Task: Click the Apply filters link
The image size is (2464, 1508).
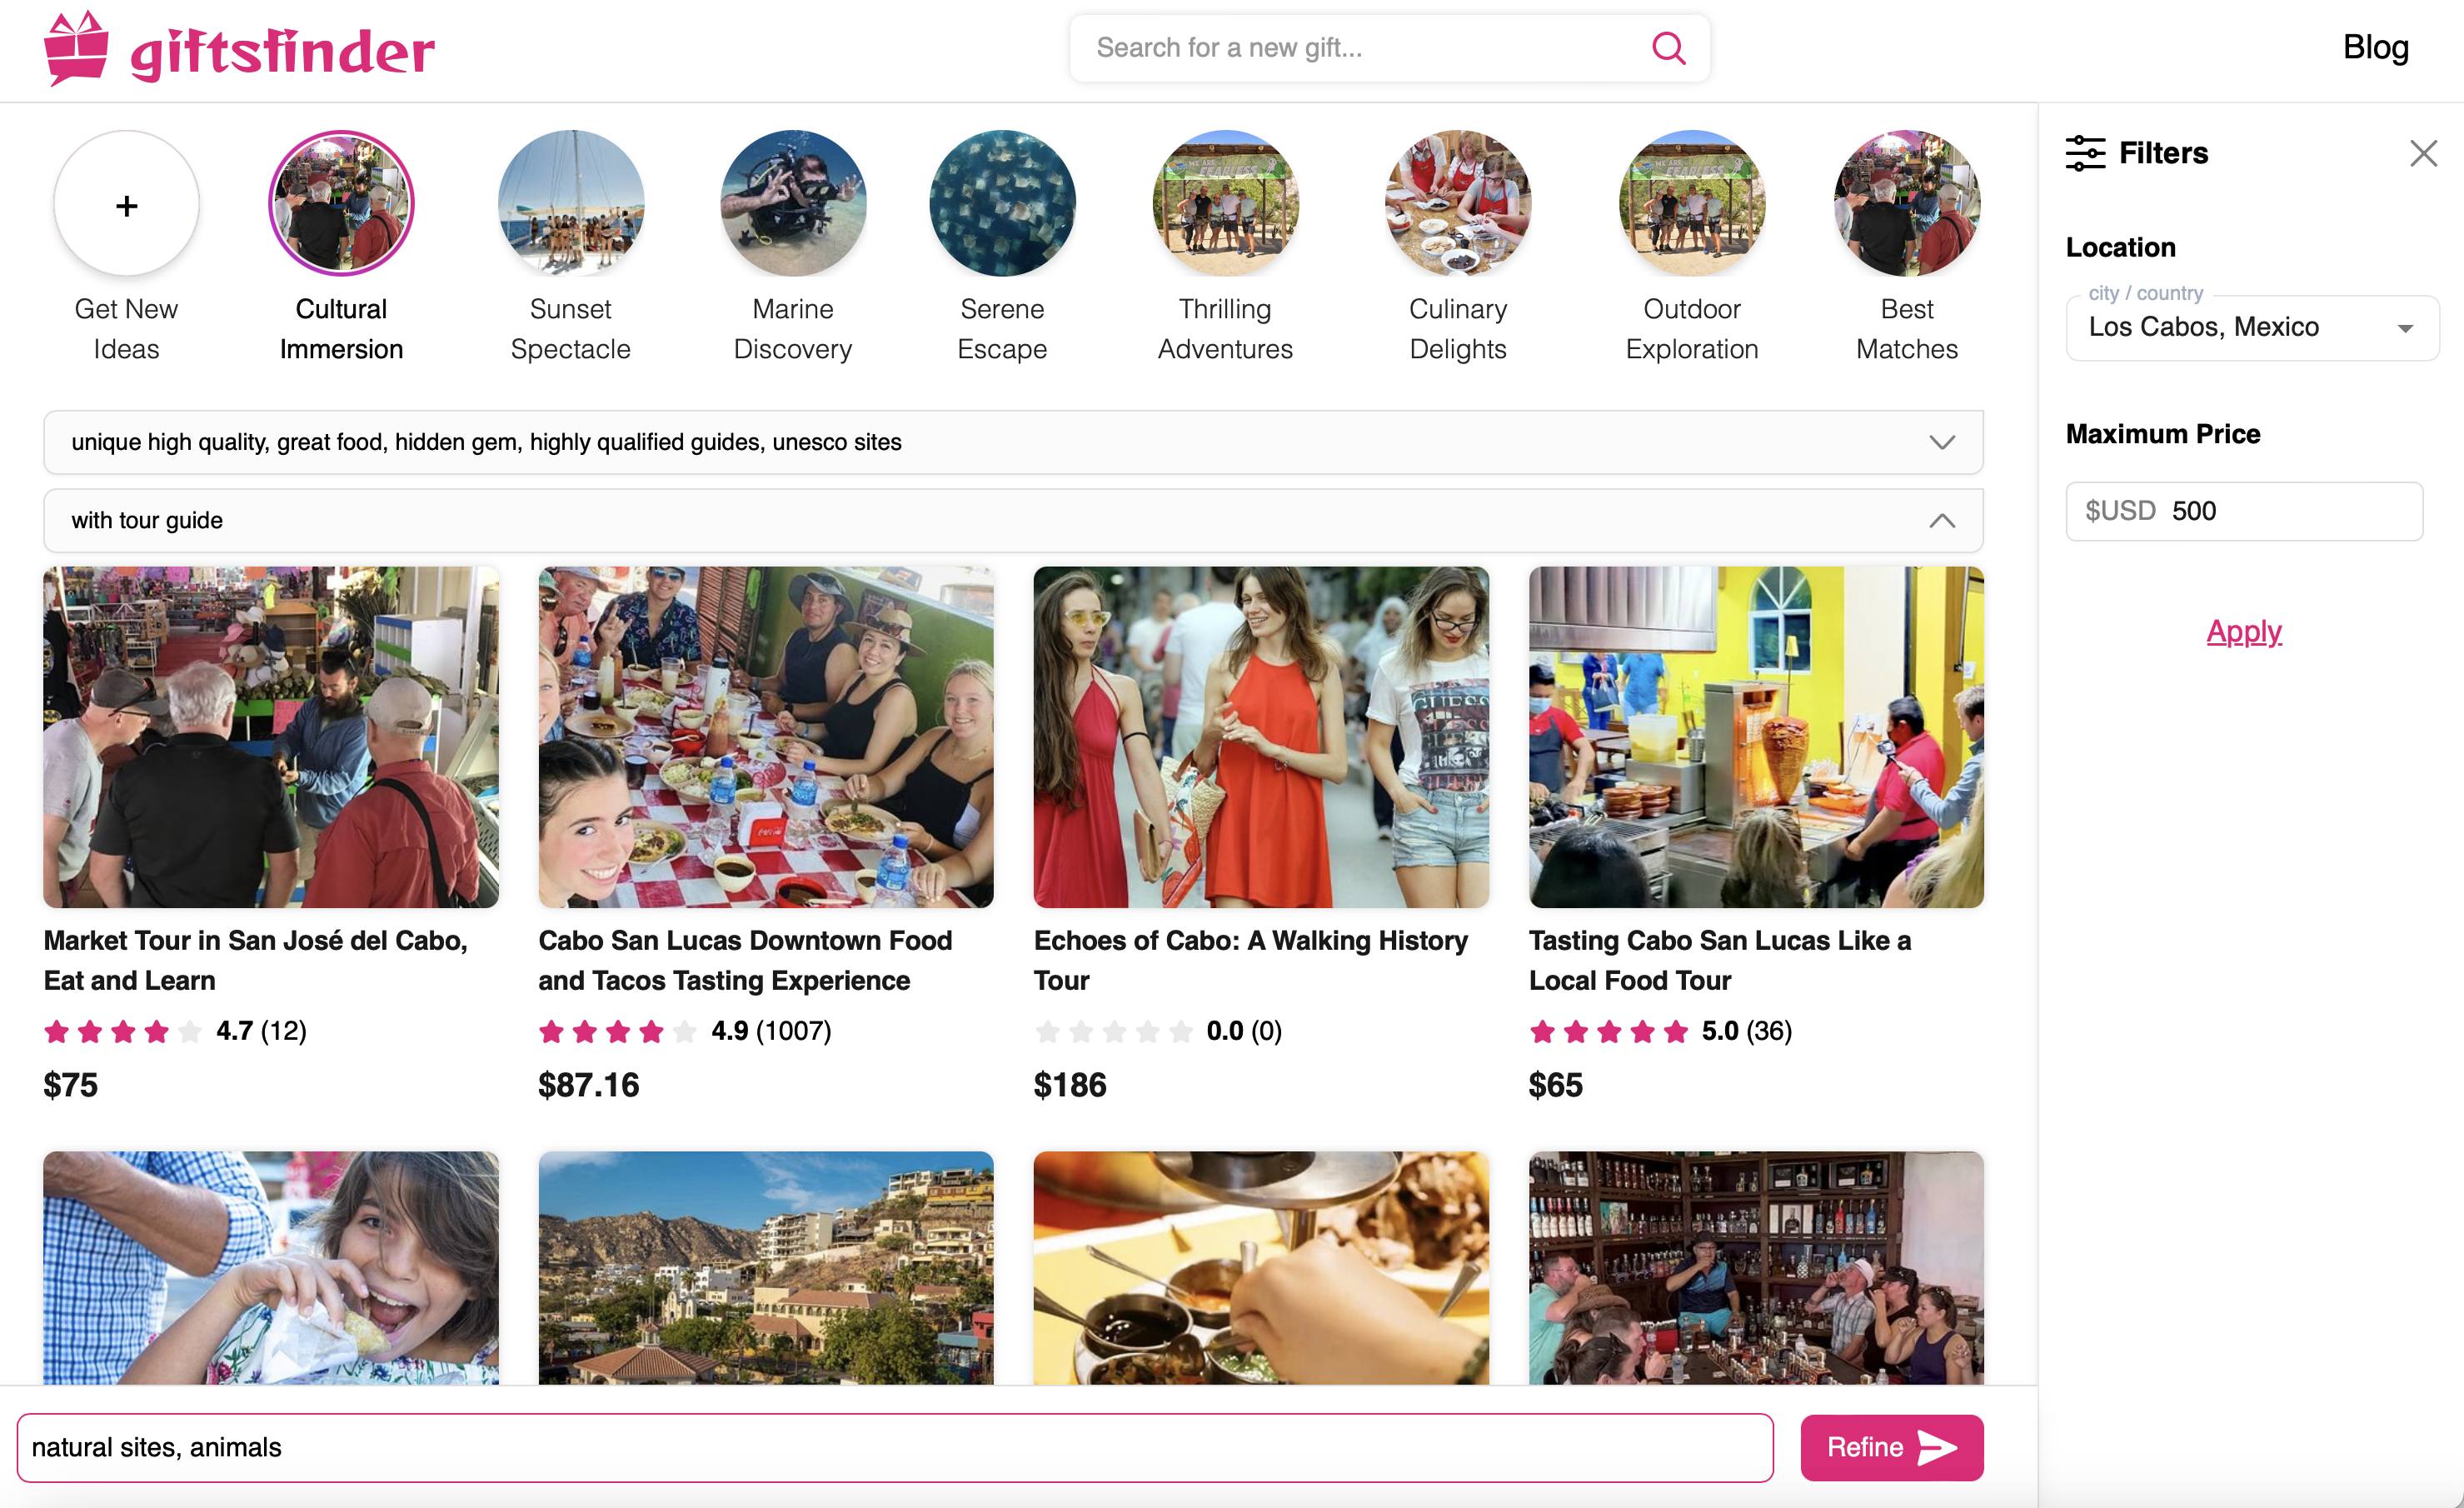Action: (x=2243, y=631)
